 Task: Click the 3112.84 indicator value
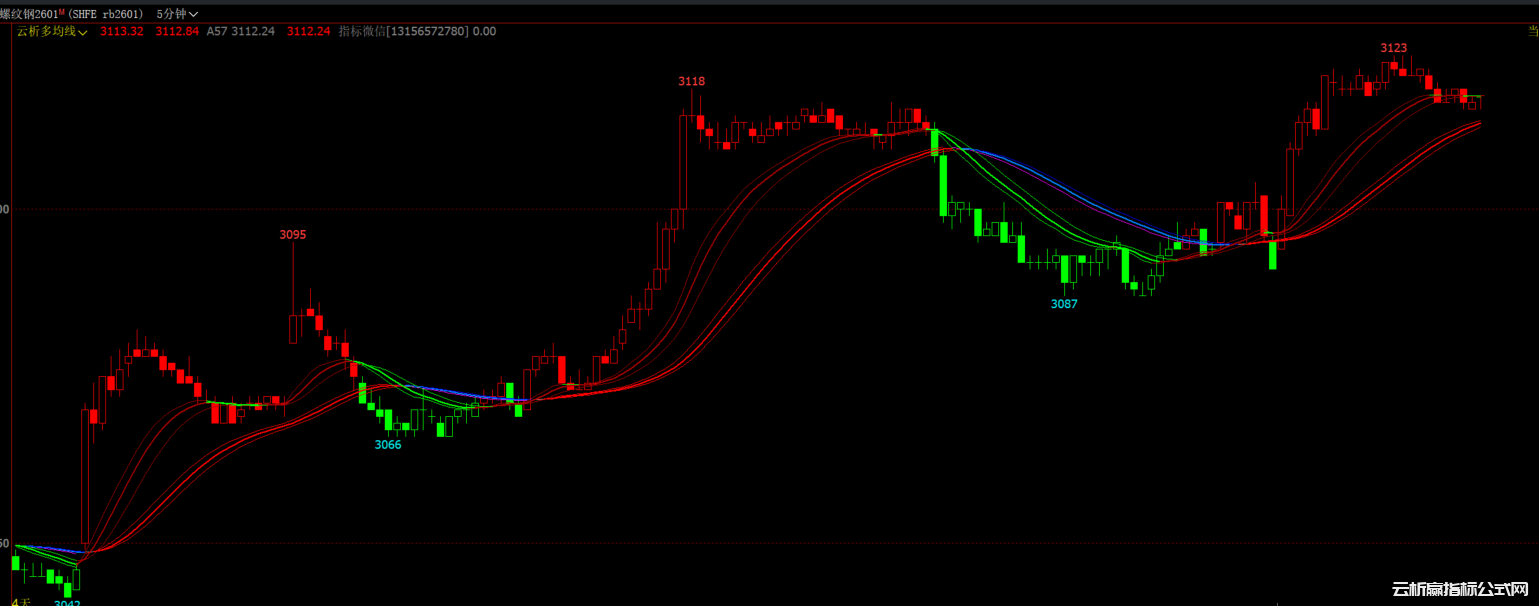click(x=177, y=31)
